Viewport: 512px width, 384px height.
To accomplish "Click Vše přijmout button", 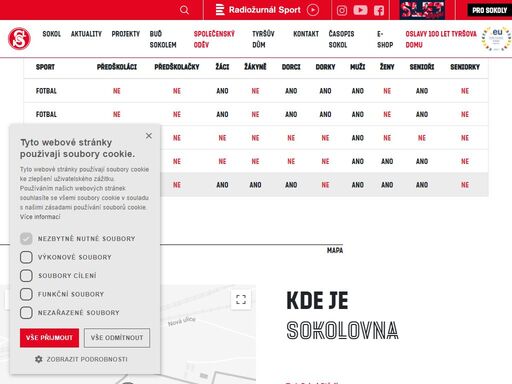I will point(49,338).
